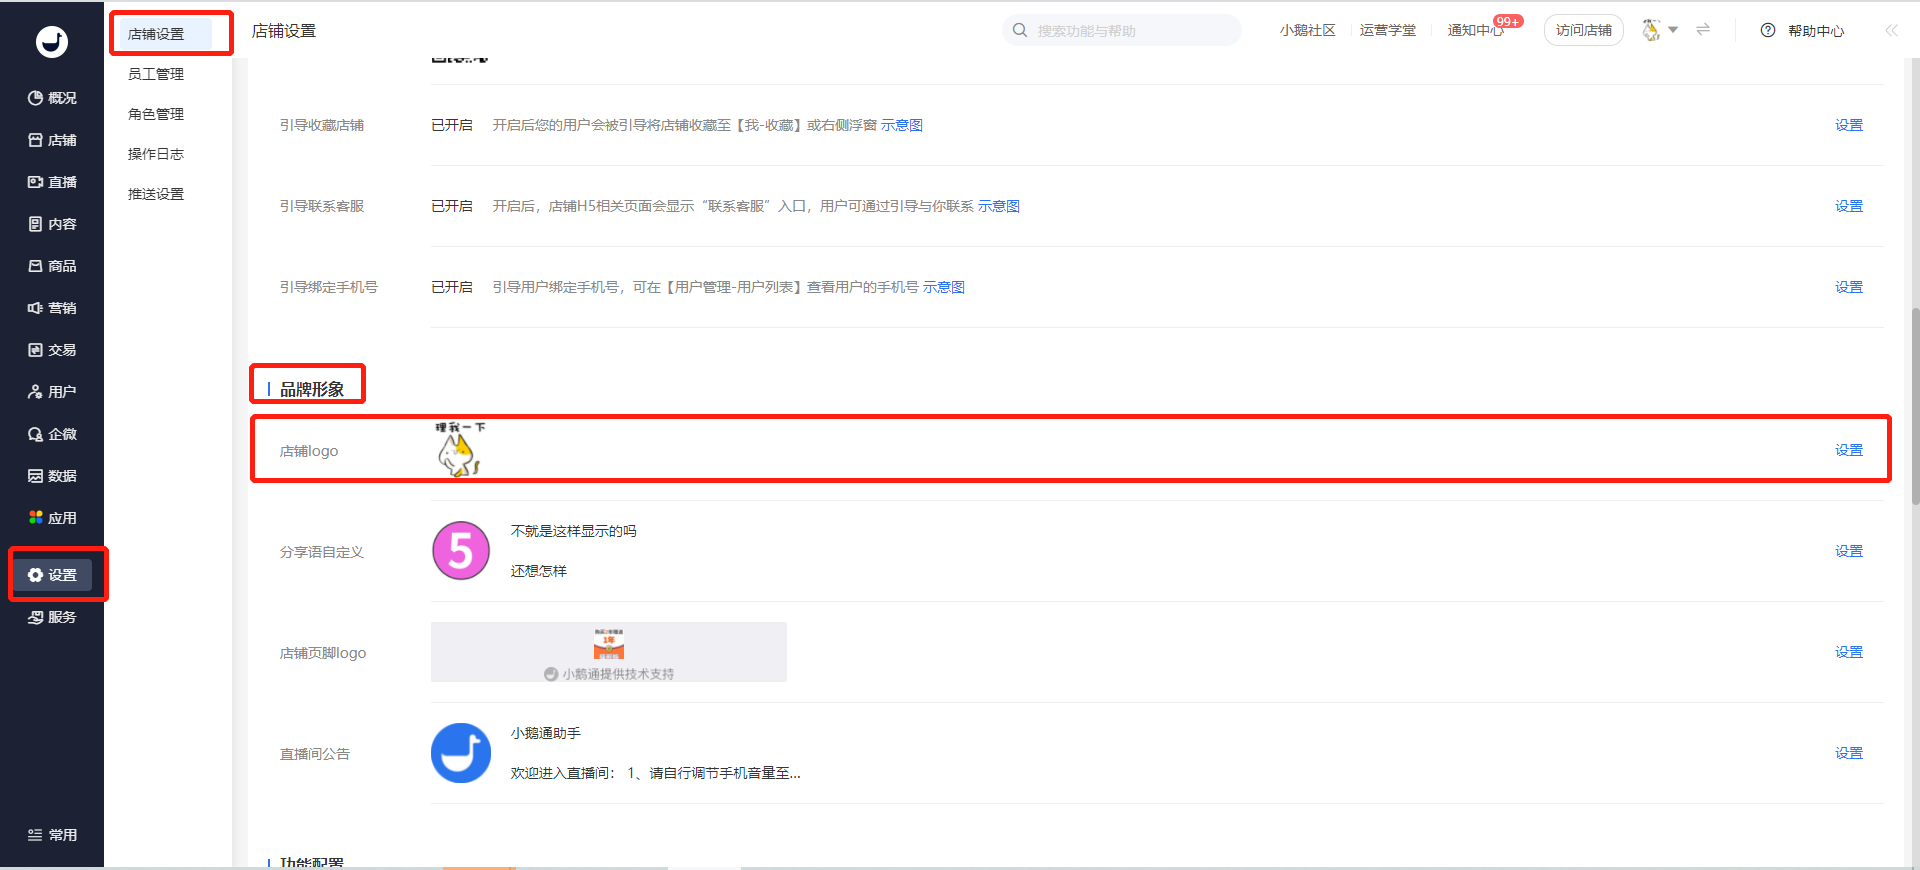View 示意图 for 引导联系客服
The image size is (1920, 870).
pyautogui.click(x=999, y=206)
